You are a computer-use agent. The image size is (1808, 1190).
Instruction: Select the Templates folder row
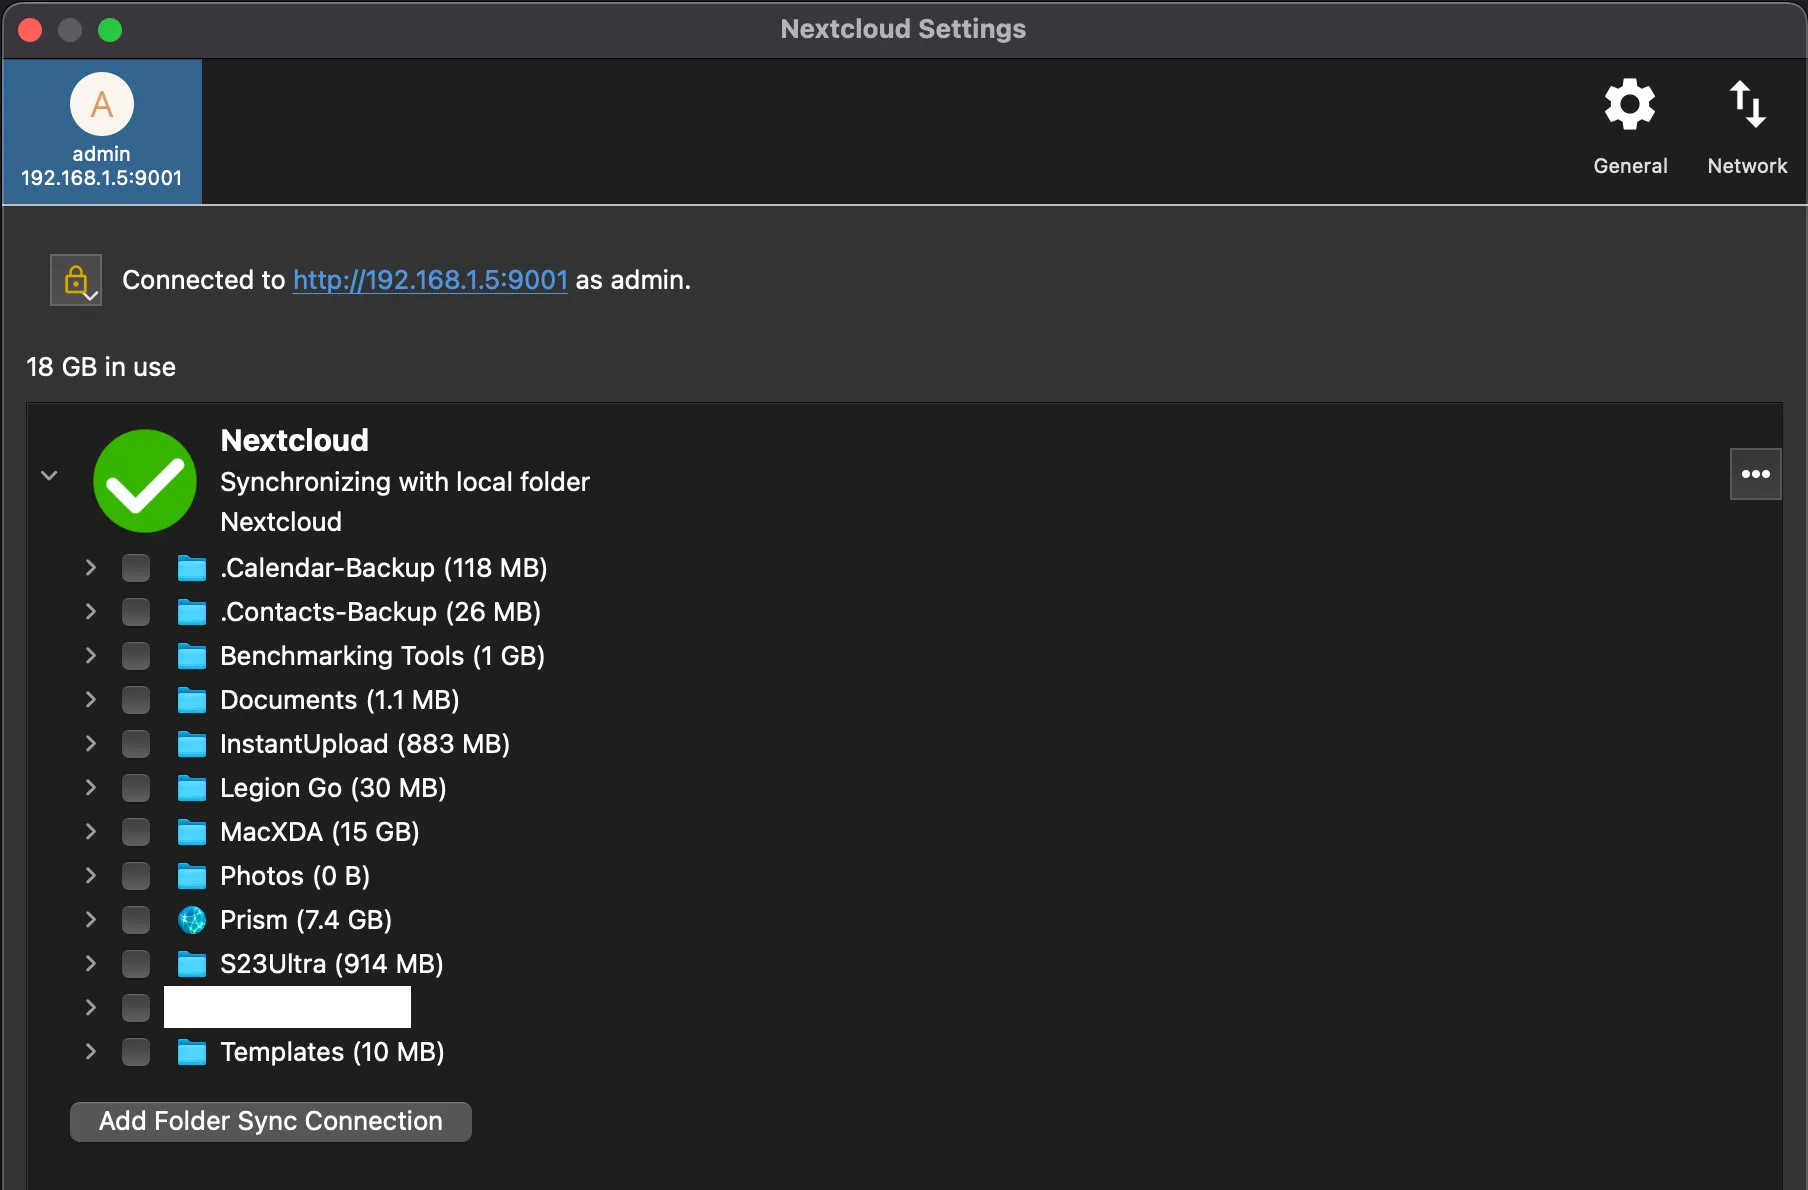331,1052
